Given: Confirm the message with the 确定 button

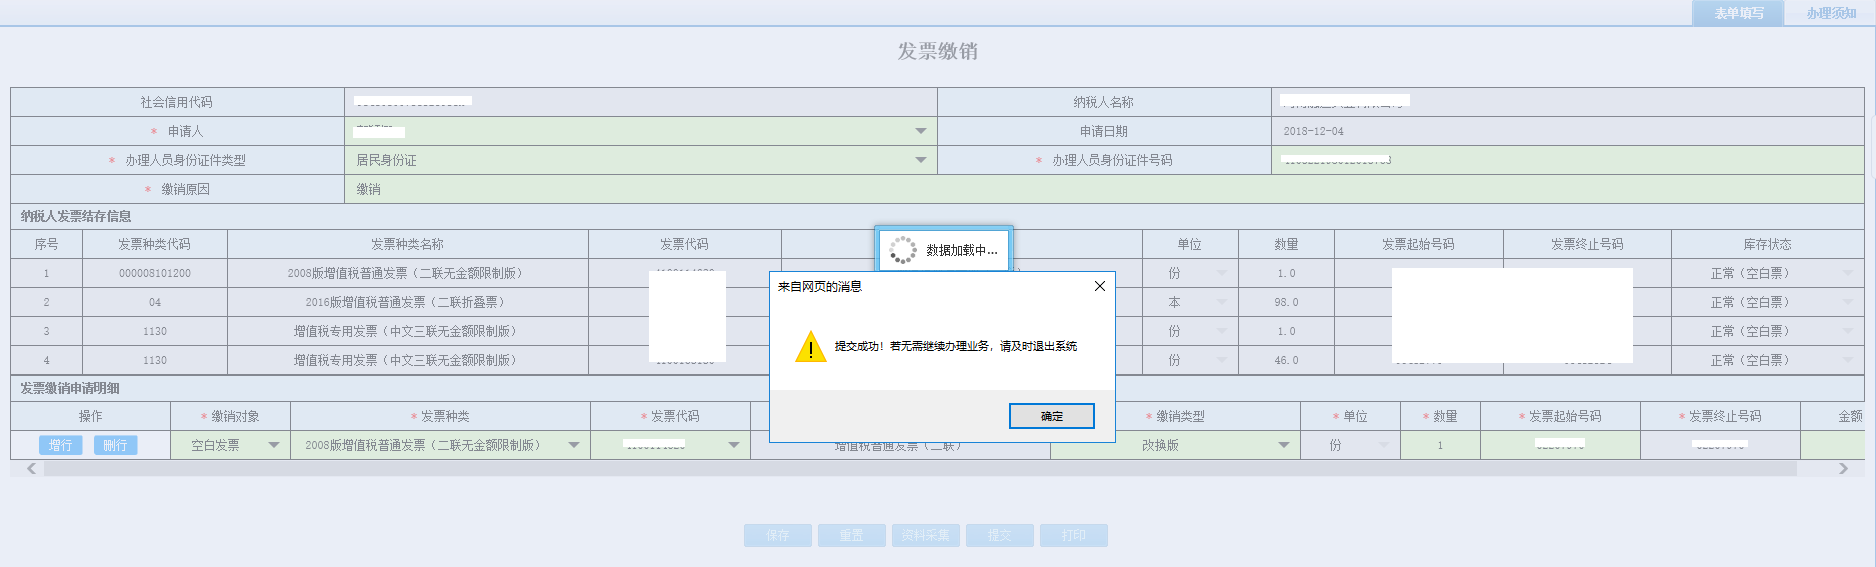Looking at the screenshot, I should pos(1051,416).
